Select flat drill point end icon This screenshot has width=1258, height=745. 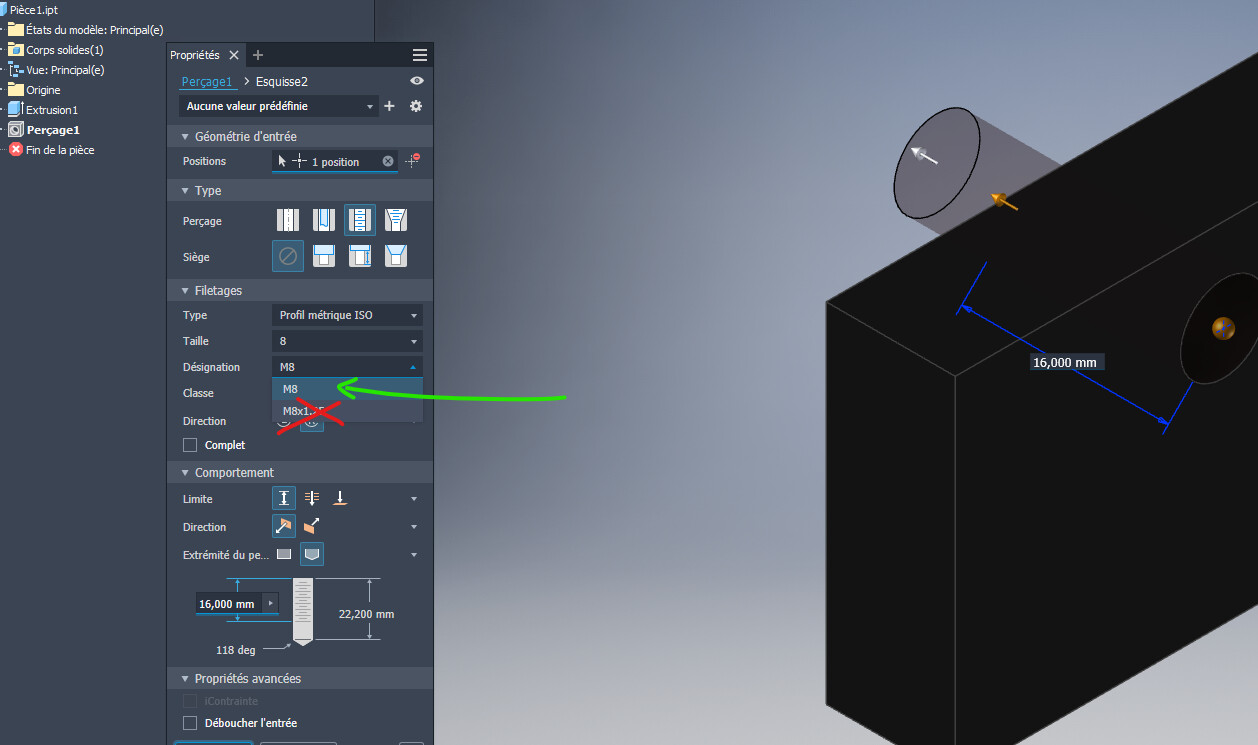click(x=284, y=554)
